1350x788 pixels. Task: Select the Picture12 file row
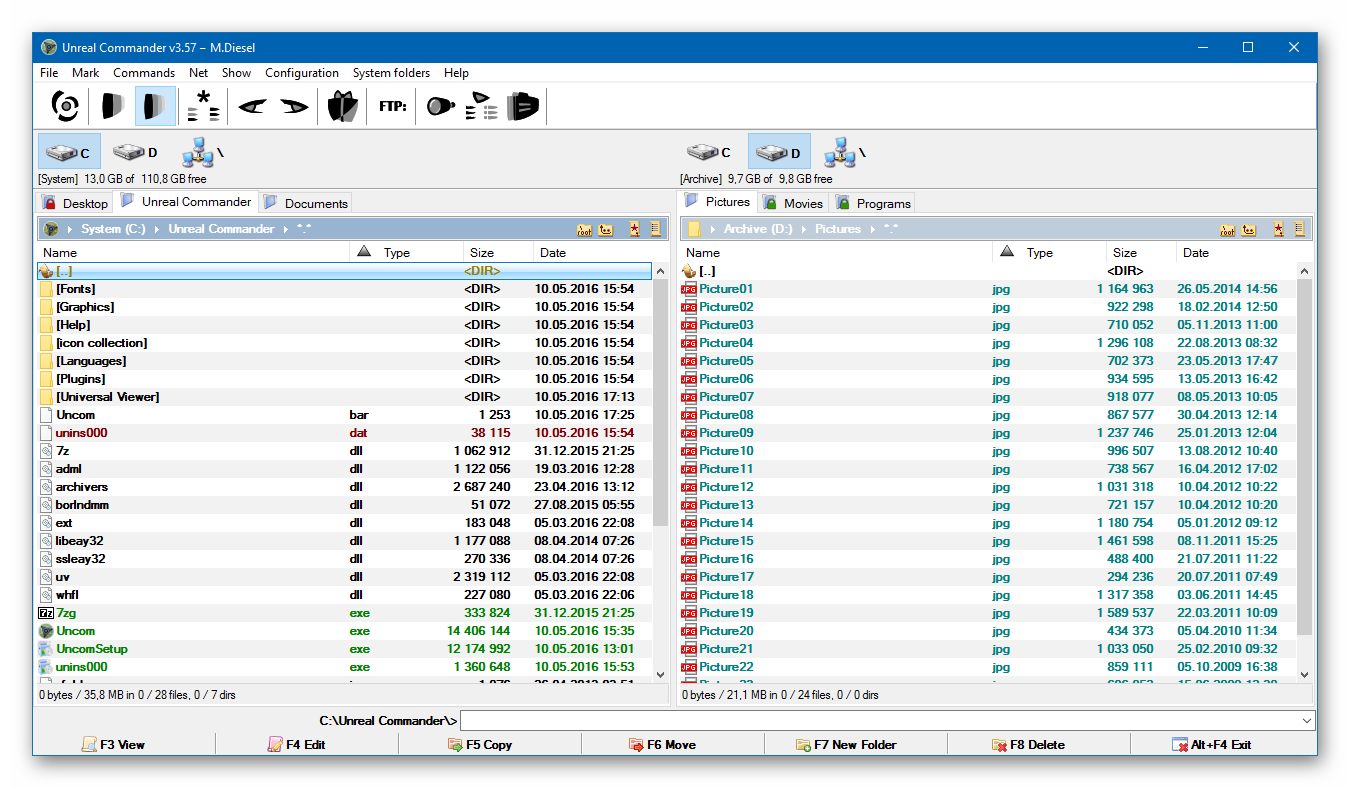click(988, 487)
